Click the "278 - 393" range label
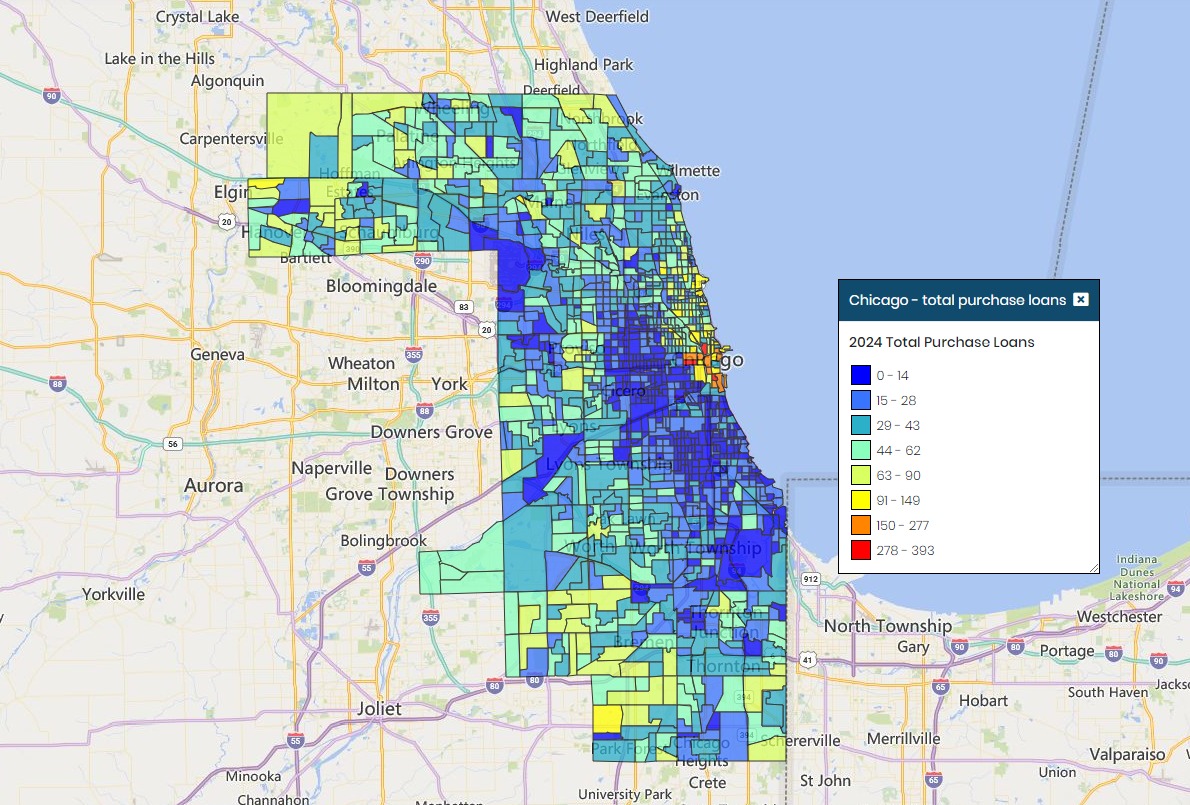1190x805 pixels. click(x=905, y=550)
